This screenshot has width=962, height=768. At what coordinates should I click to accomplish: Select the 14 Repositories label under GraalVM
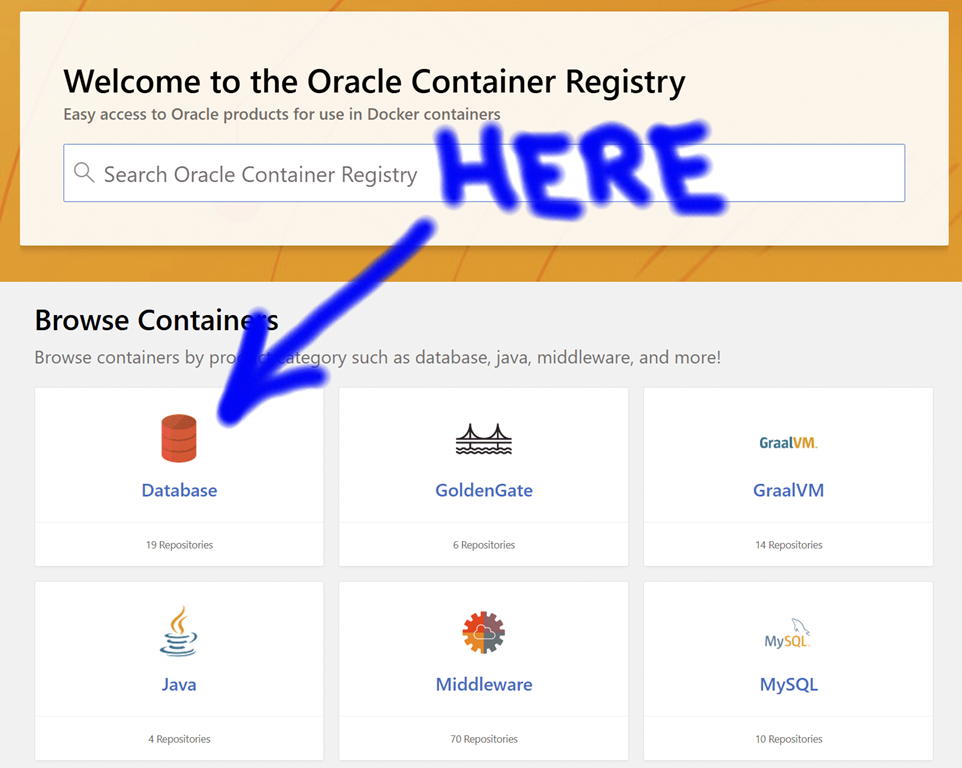pyautogui.click(x=788, y=545)
